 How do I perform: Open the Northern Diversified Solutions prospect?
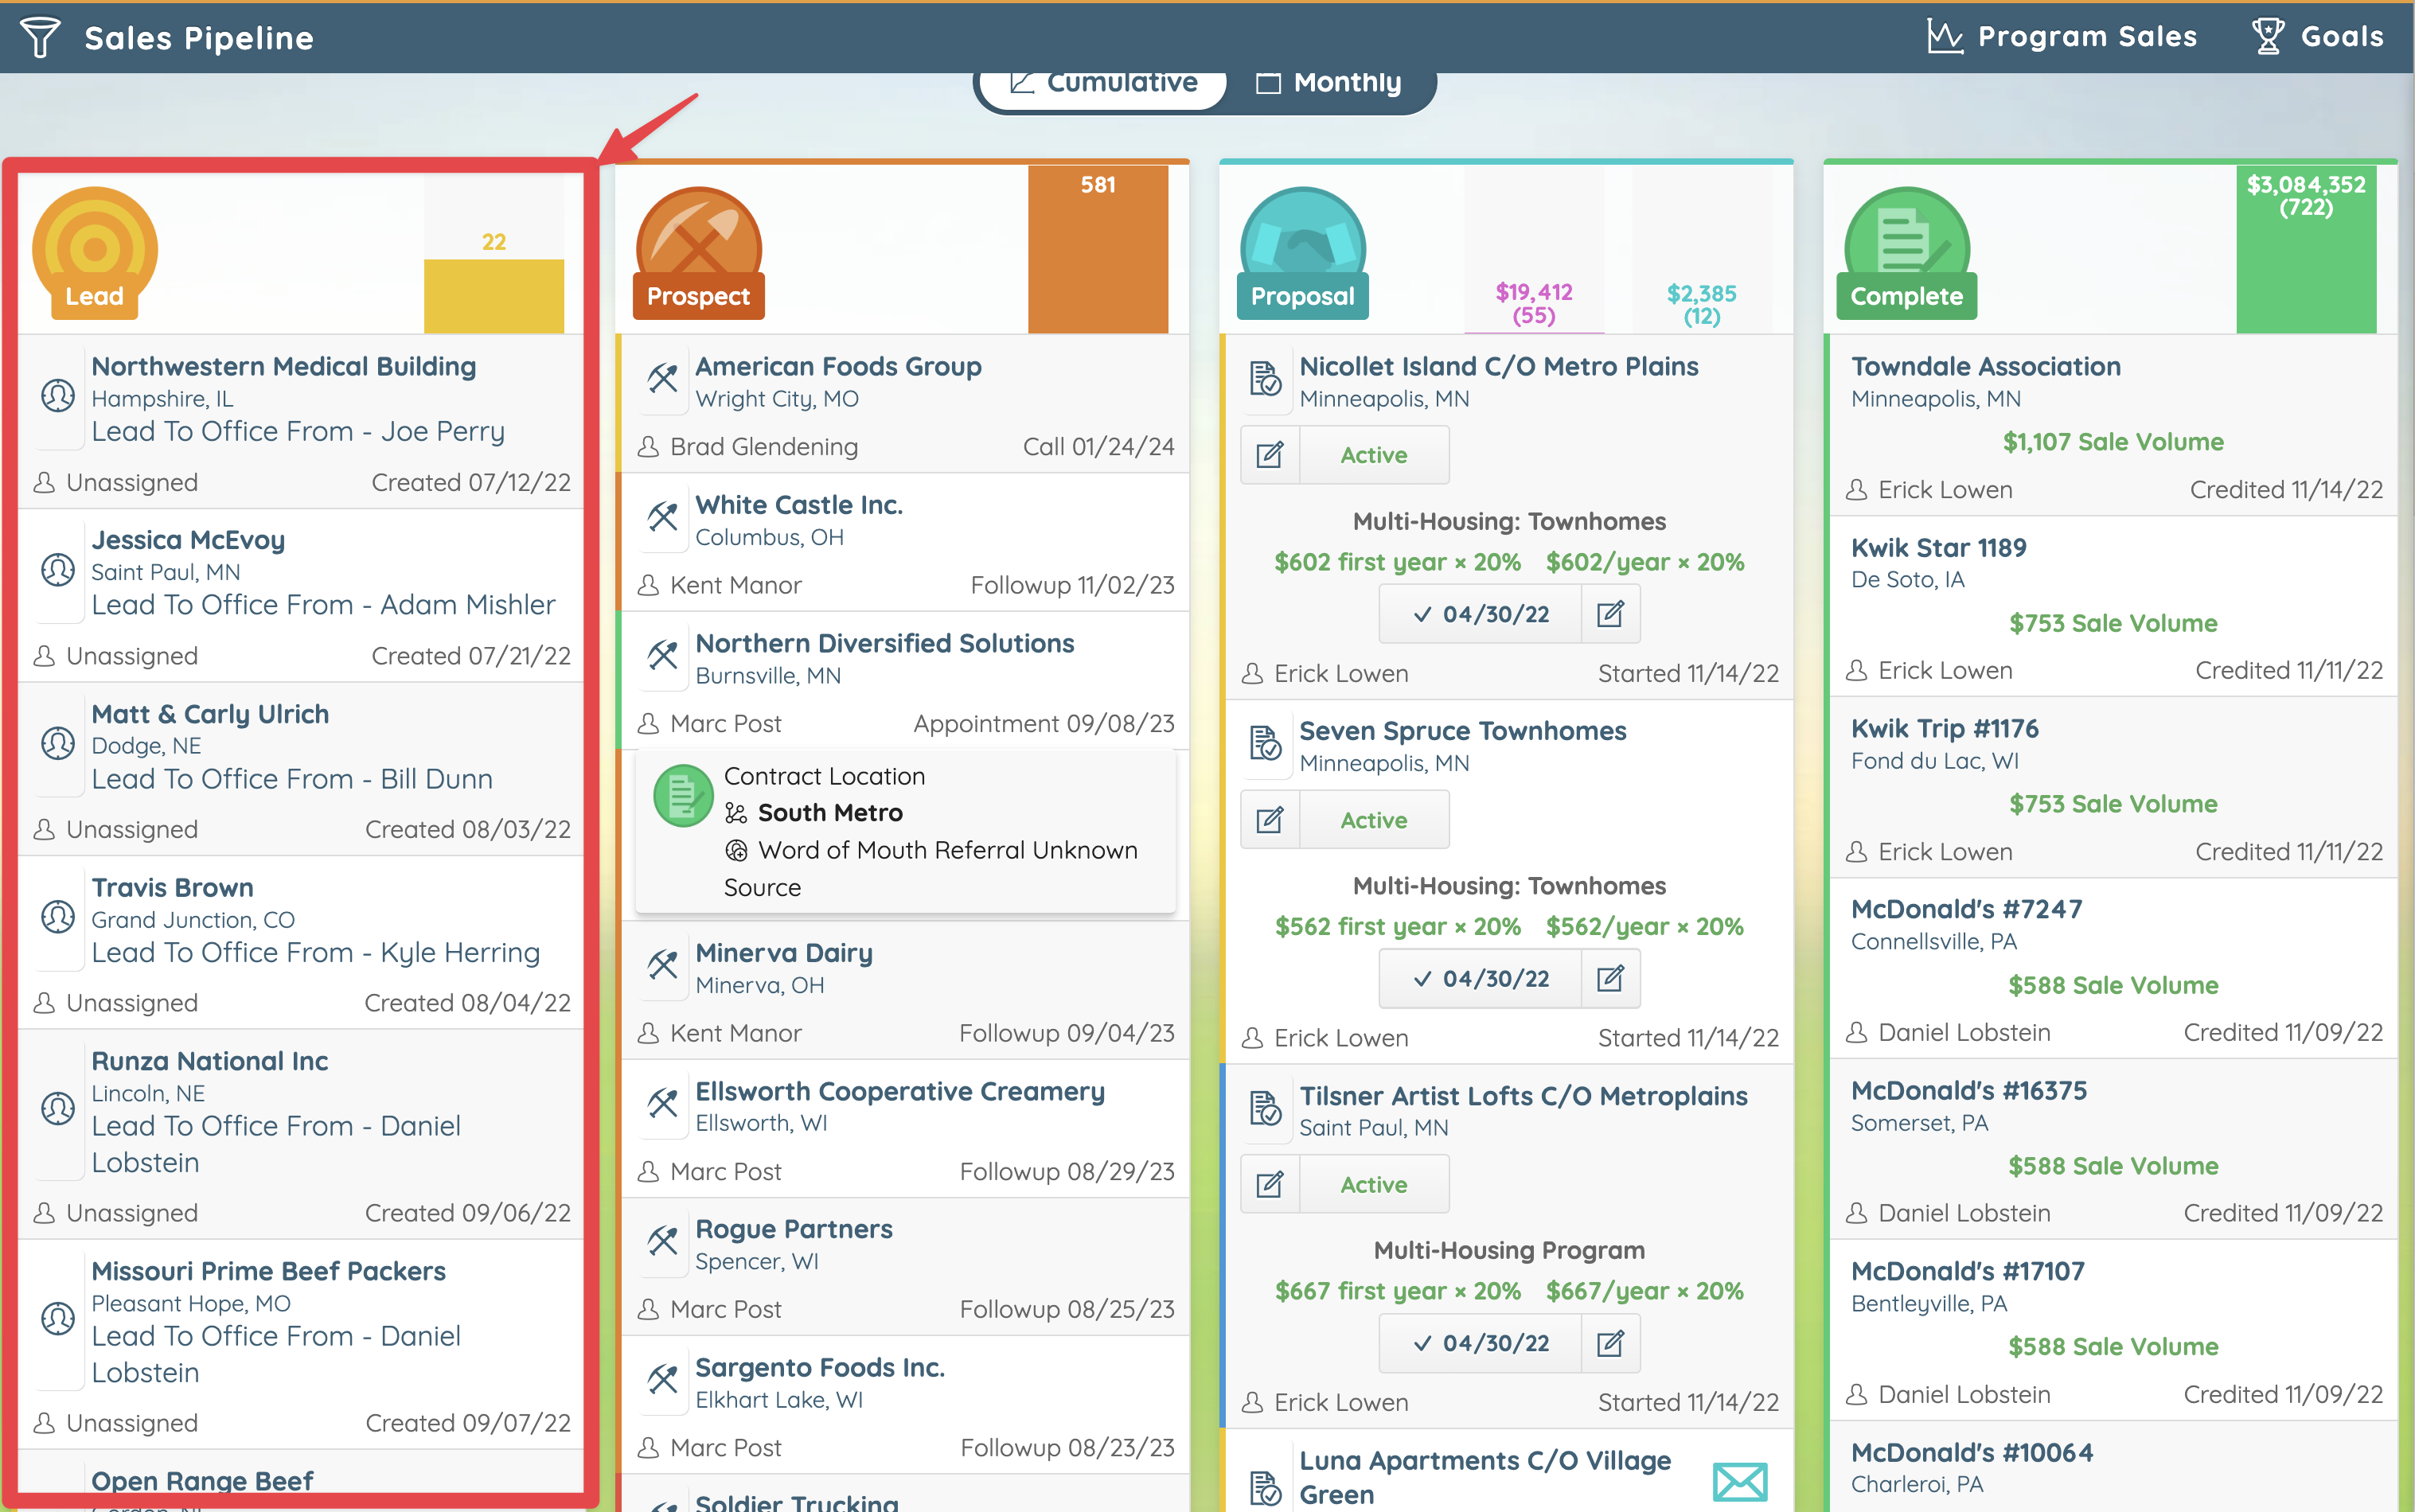[x=885, y=643]
